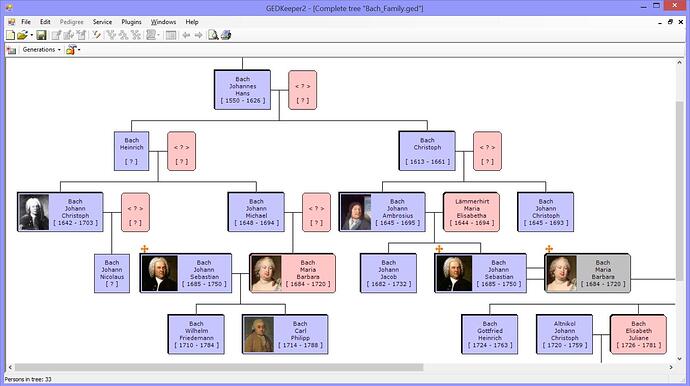Click the printer icon in the toolbar

pyautogui.click(x=226, y=35)
